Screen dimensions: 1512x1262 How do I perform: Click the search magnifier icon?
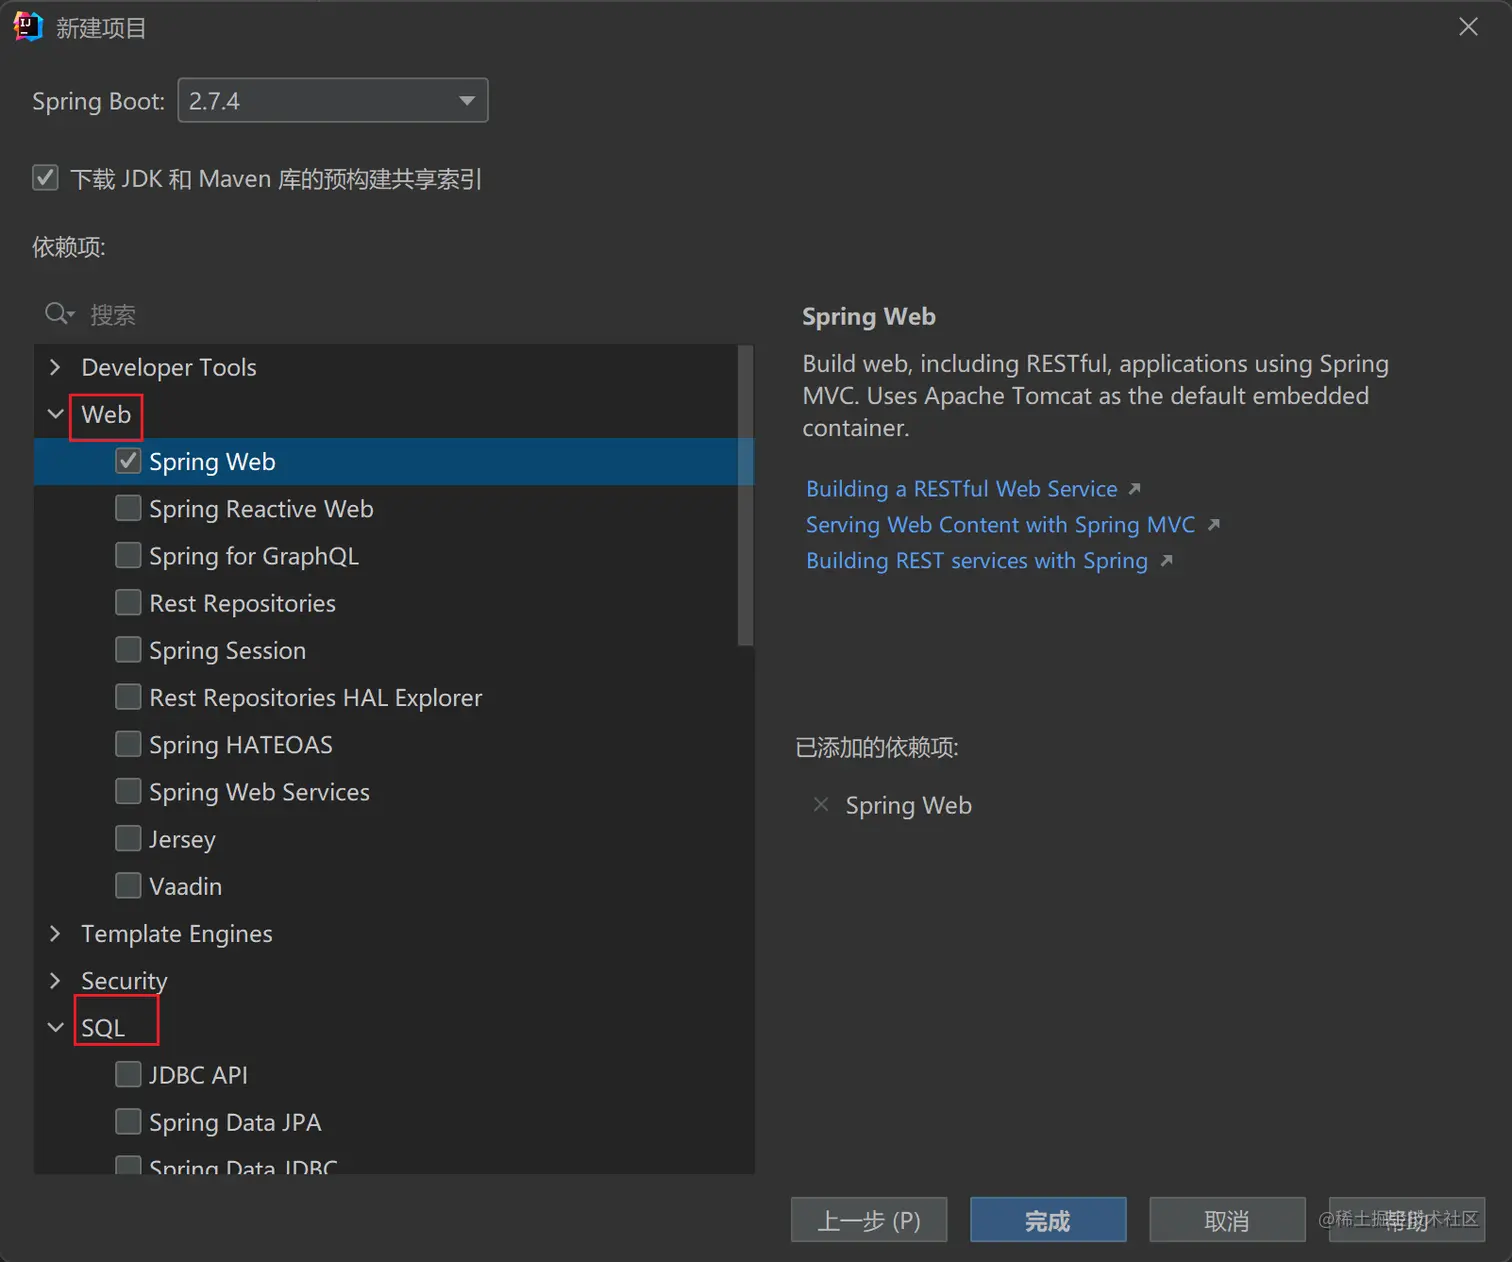click(59, 314)
